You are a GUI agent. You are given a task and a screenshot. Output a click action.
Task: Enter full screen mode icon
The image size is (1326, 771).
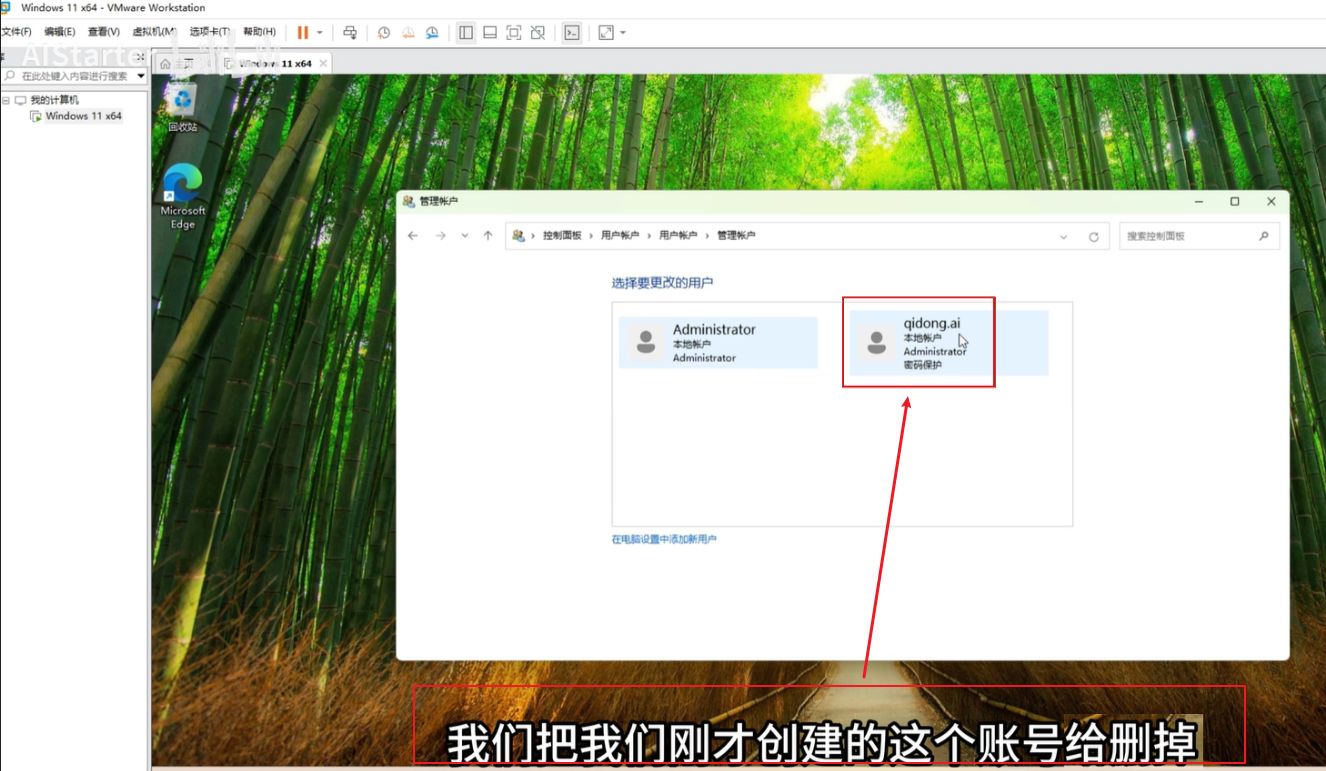coord(514,32)
